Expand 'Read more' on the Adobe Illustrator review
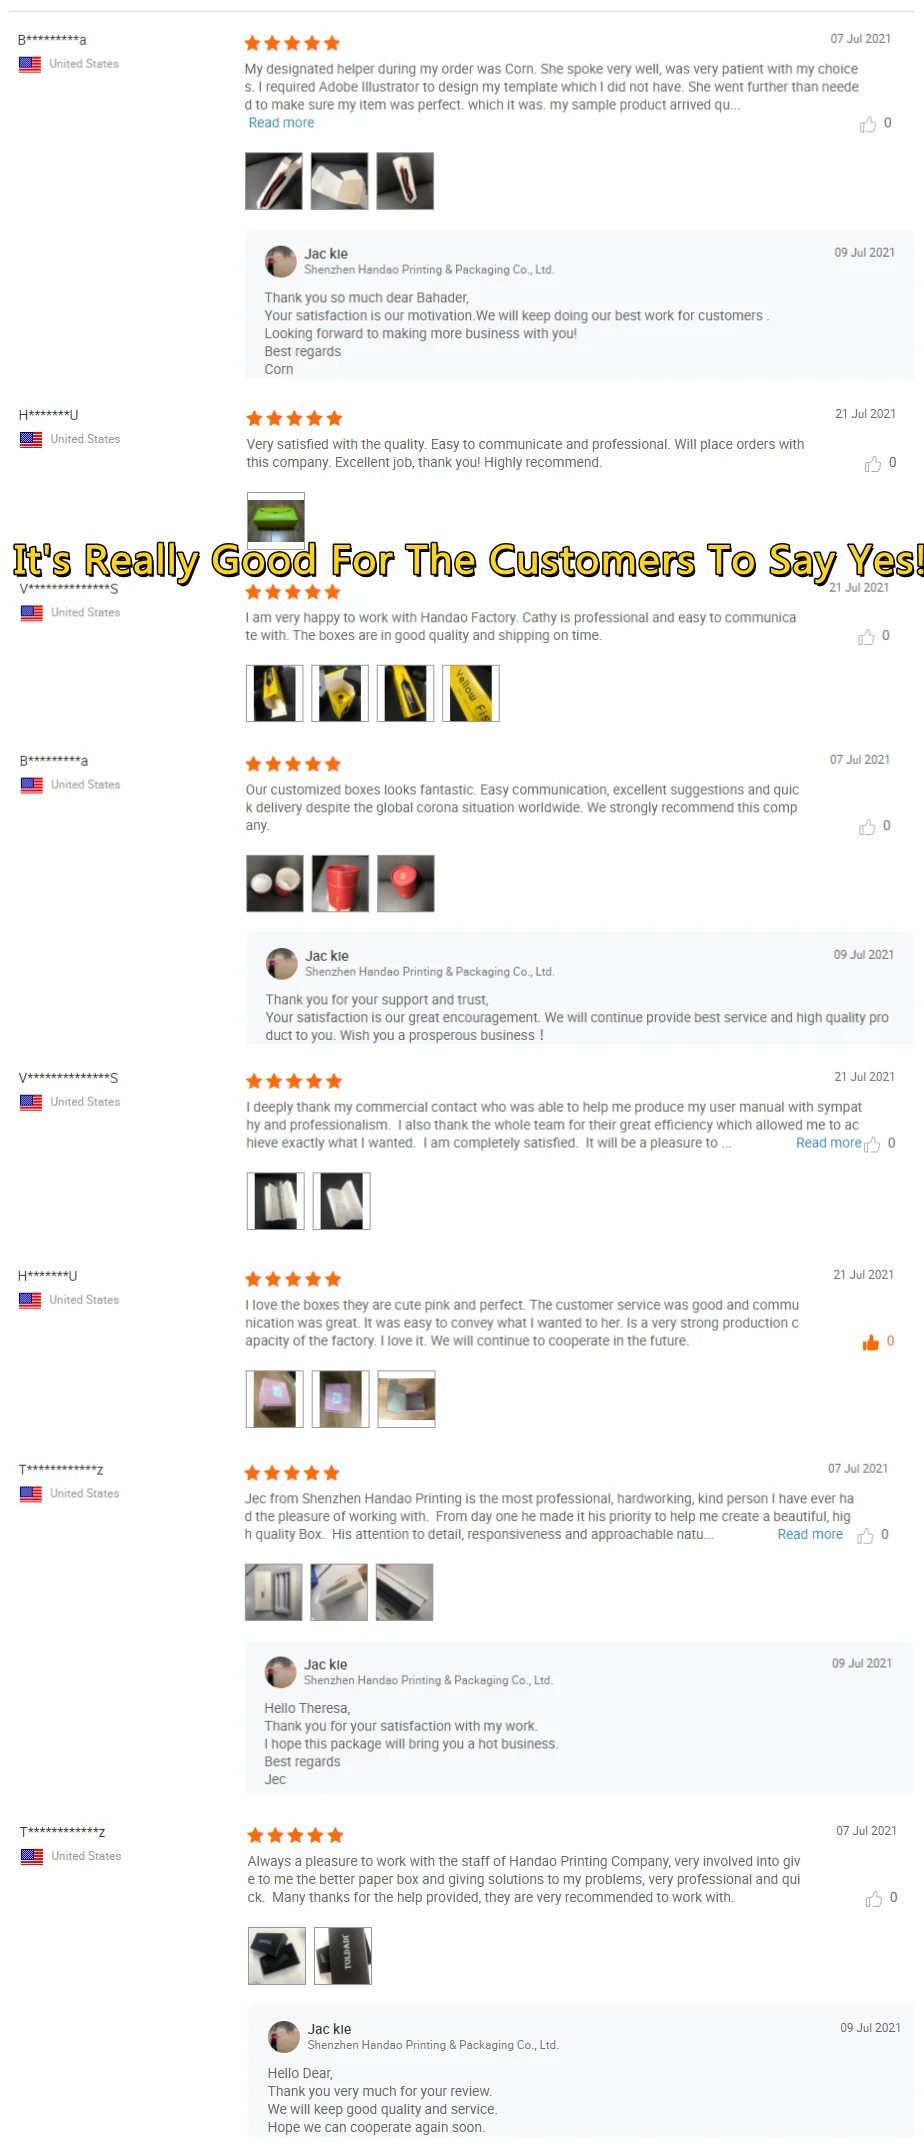This screenshot has height=2147, width=924. pyautogui.click(x=281, y=123)
